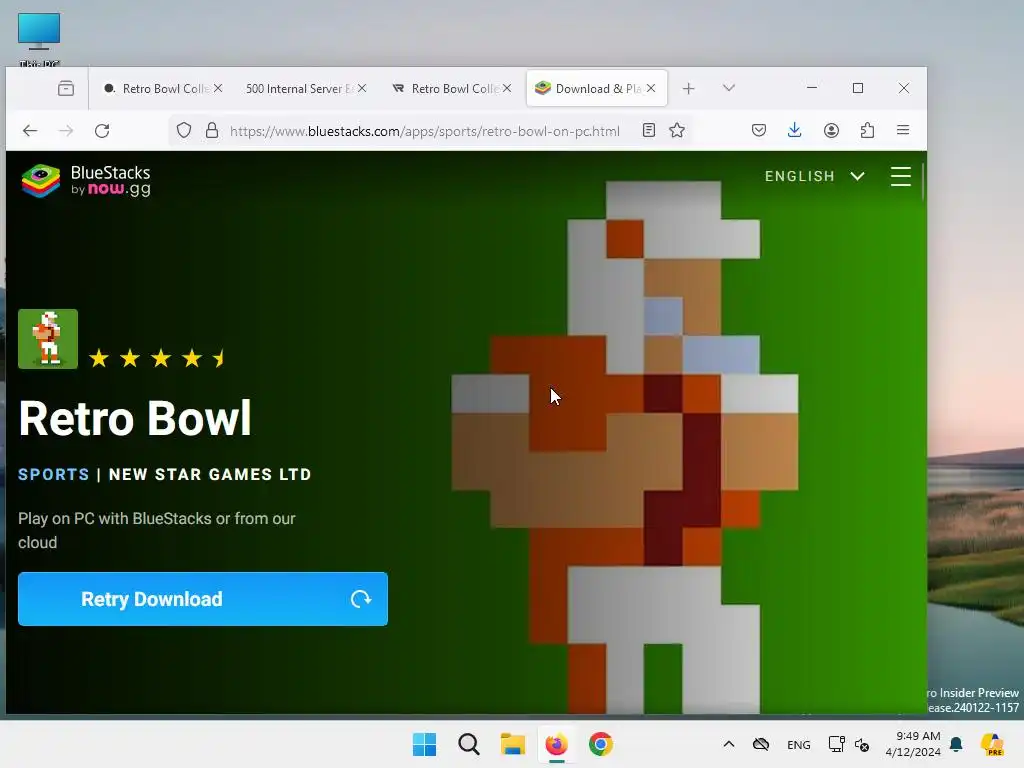Close the third tab, Retro Bowl College
This screenshot has height=768, width=1024.
click(x=507, y=88)
